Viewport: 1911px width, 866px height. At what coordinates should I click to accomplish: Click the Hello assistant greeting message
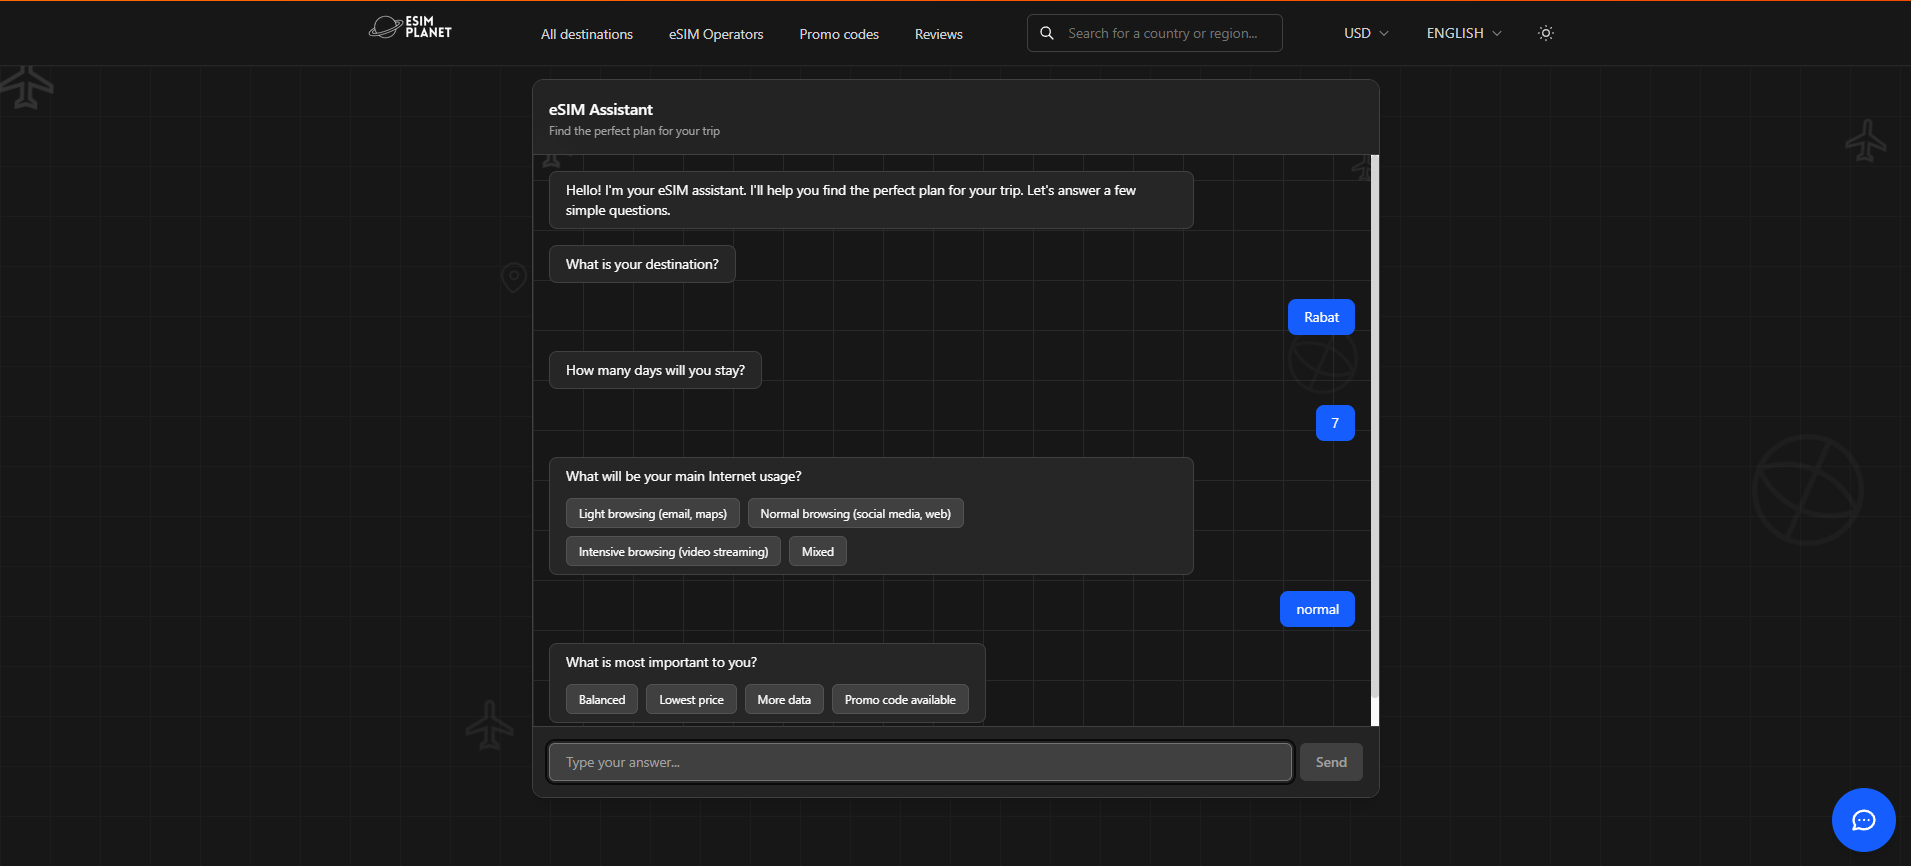coord(871,200)
